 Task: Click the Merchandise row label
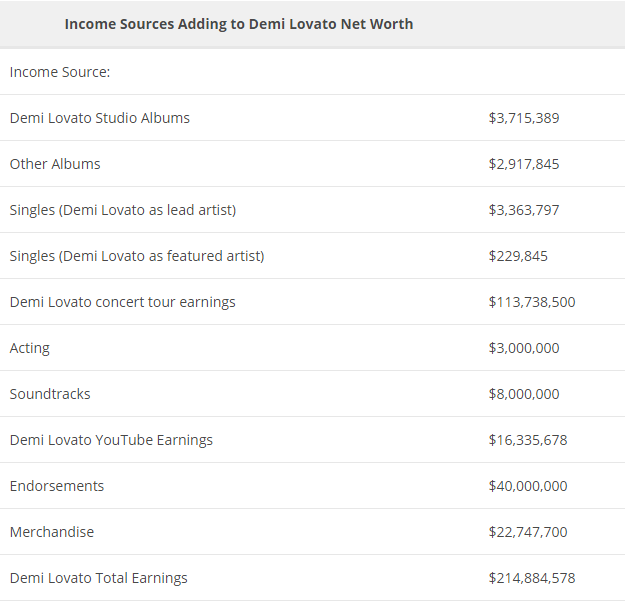click(x=52, y=532)
